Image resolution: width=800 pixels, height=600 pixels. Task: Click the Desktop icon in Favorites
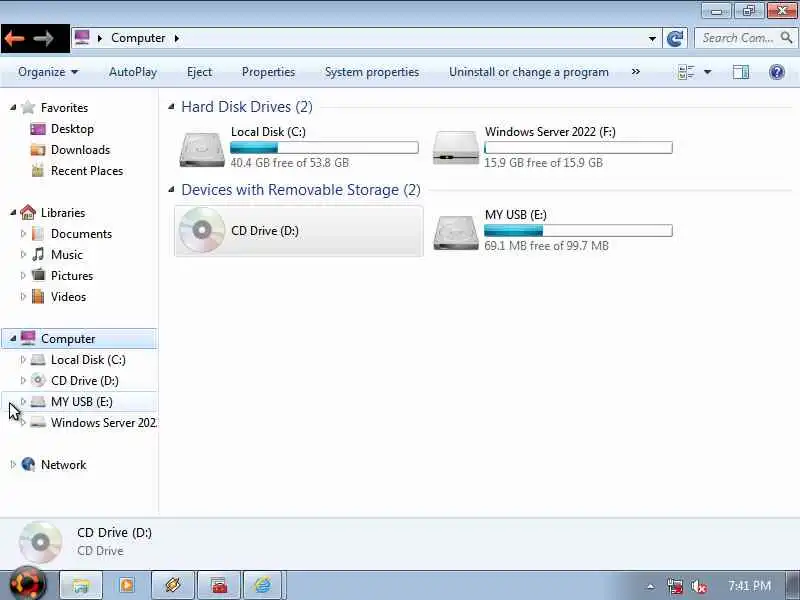click(x=38, y=129)
